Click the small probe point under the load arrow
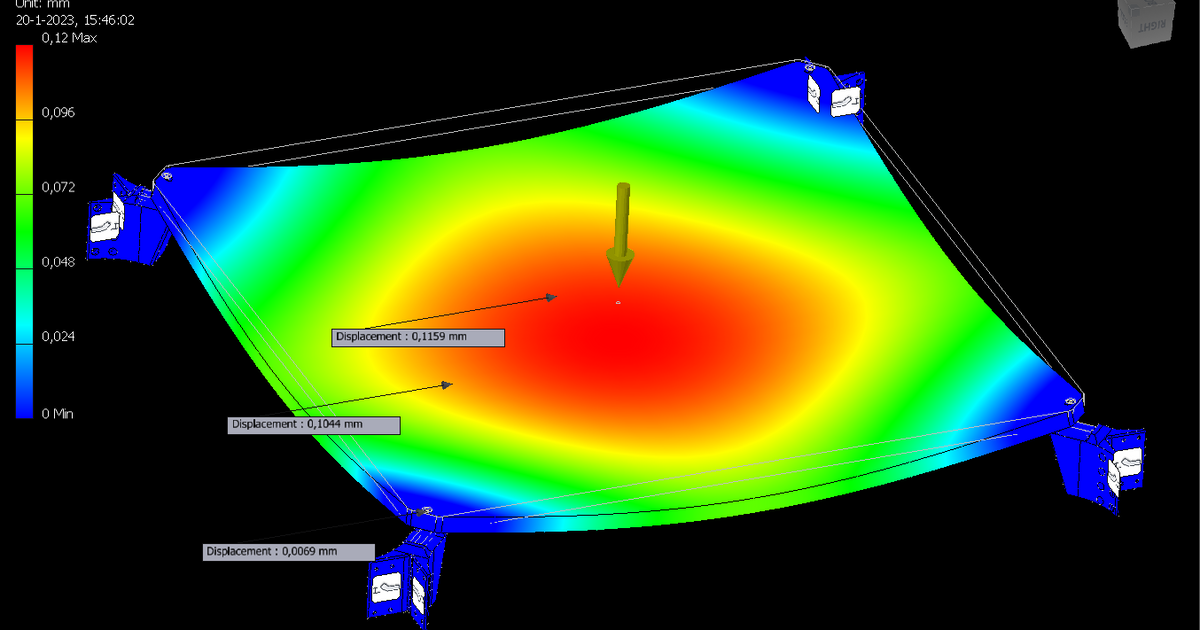 [x=618, y=302]
